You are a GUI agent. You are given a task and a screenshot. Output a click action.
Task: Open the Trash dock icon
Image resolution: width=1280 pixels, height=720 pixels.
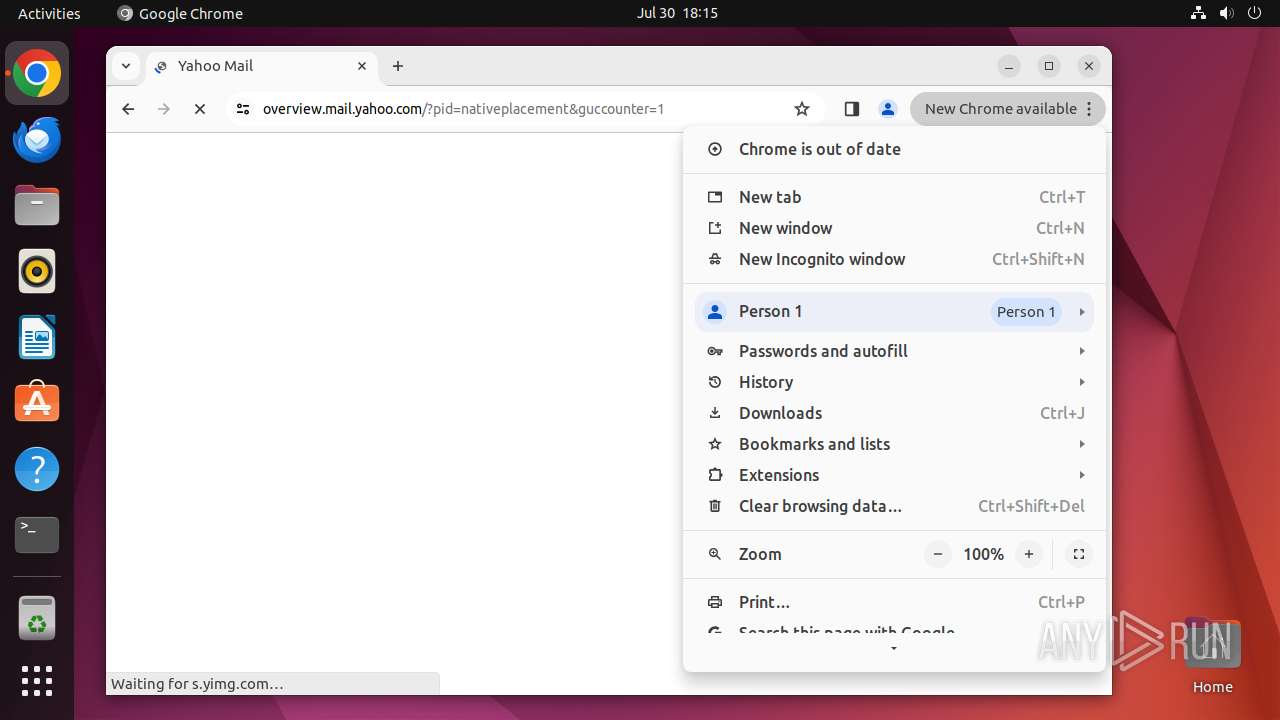(37, 618)
